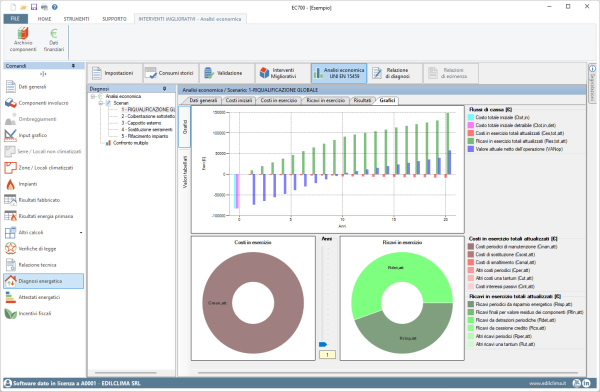Screen dimensions: 600x392
Task: Click the print icon in title bar
Action: point(44,7)
